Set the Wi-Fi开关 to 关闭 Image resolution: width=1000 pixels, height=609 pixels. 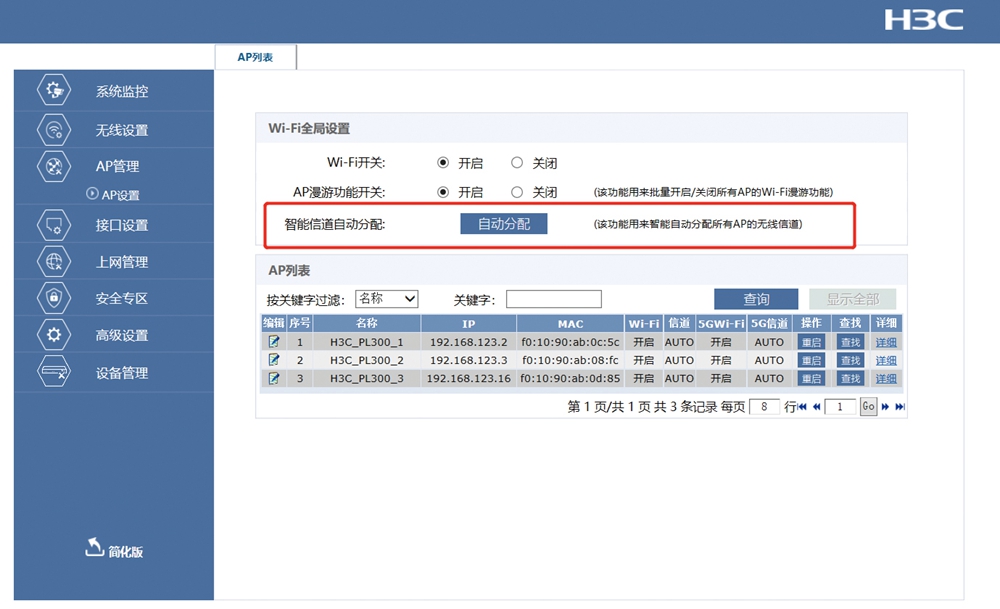[x=517, y=163]
